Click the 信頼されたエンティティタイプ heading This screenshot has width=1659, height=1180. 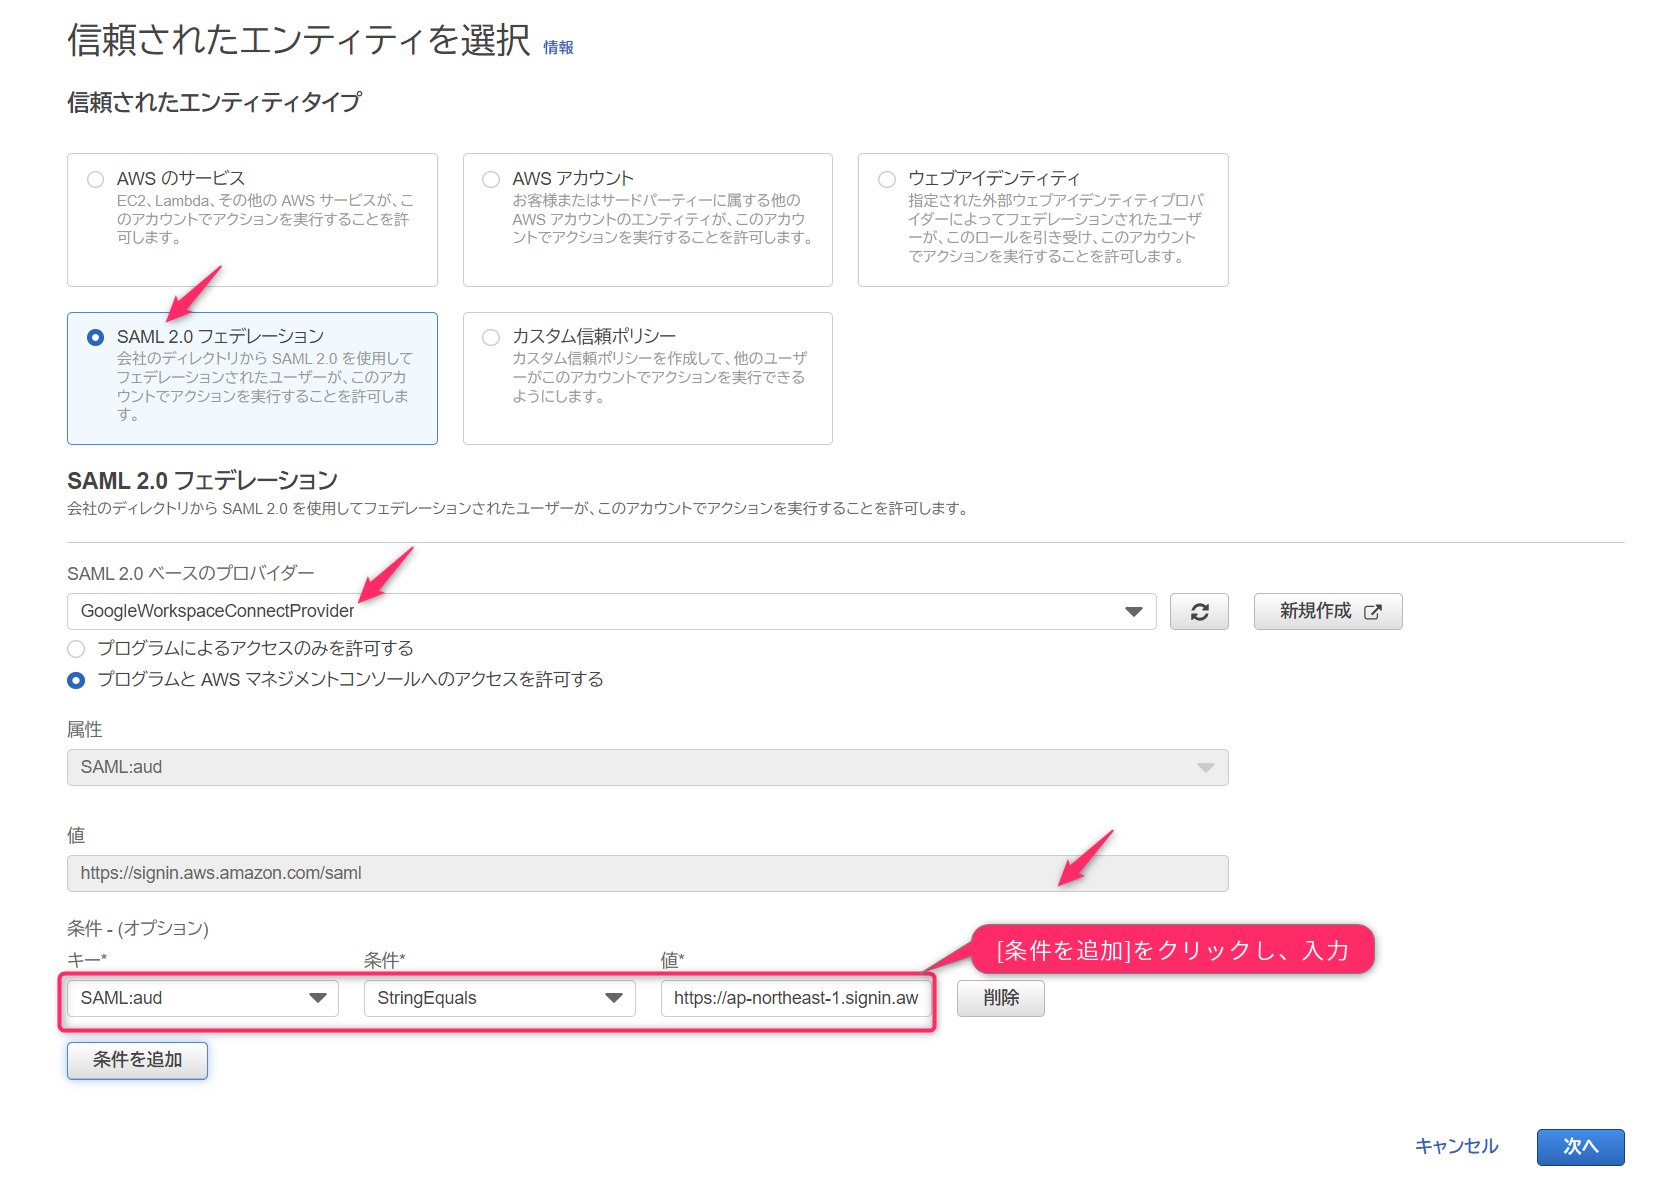coord(214,102)
